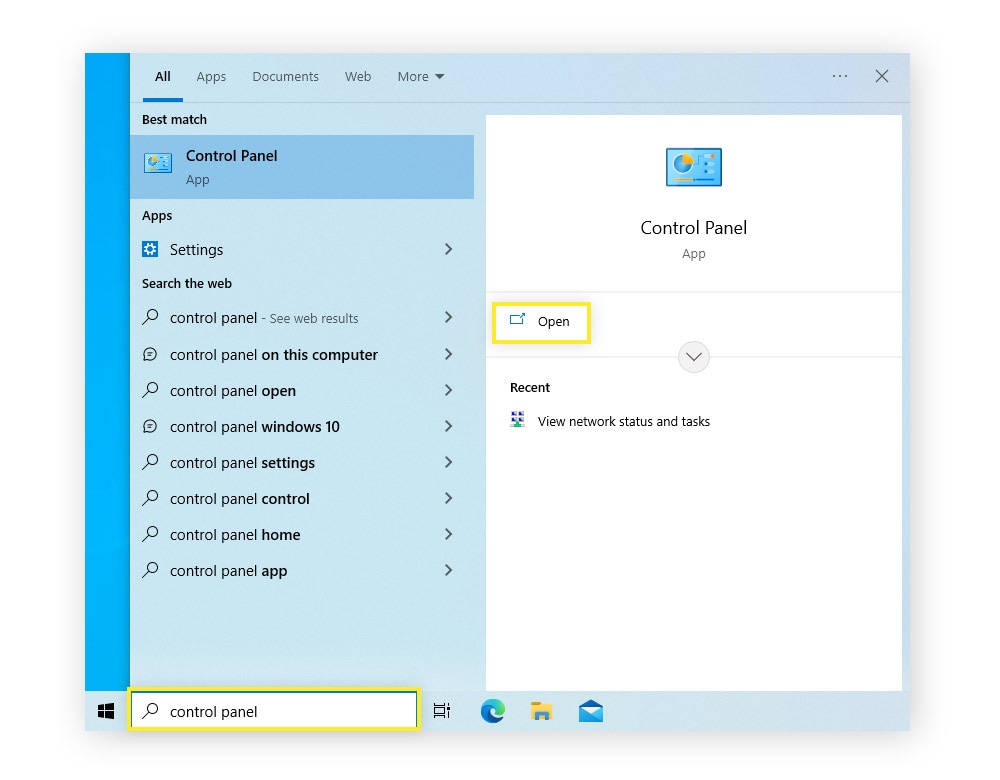The height and width of the screenshot is (780, 1000).
Task: Click the open-window icon beside Open
Action: point(517,320)
